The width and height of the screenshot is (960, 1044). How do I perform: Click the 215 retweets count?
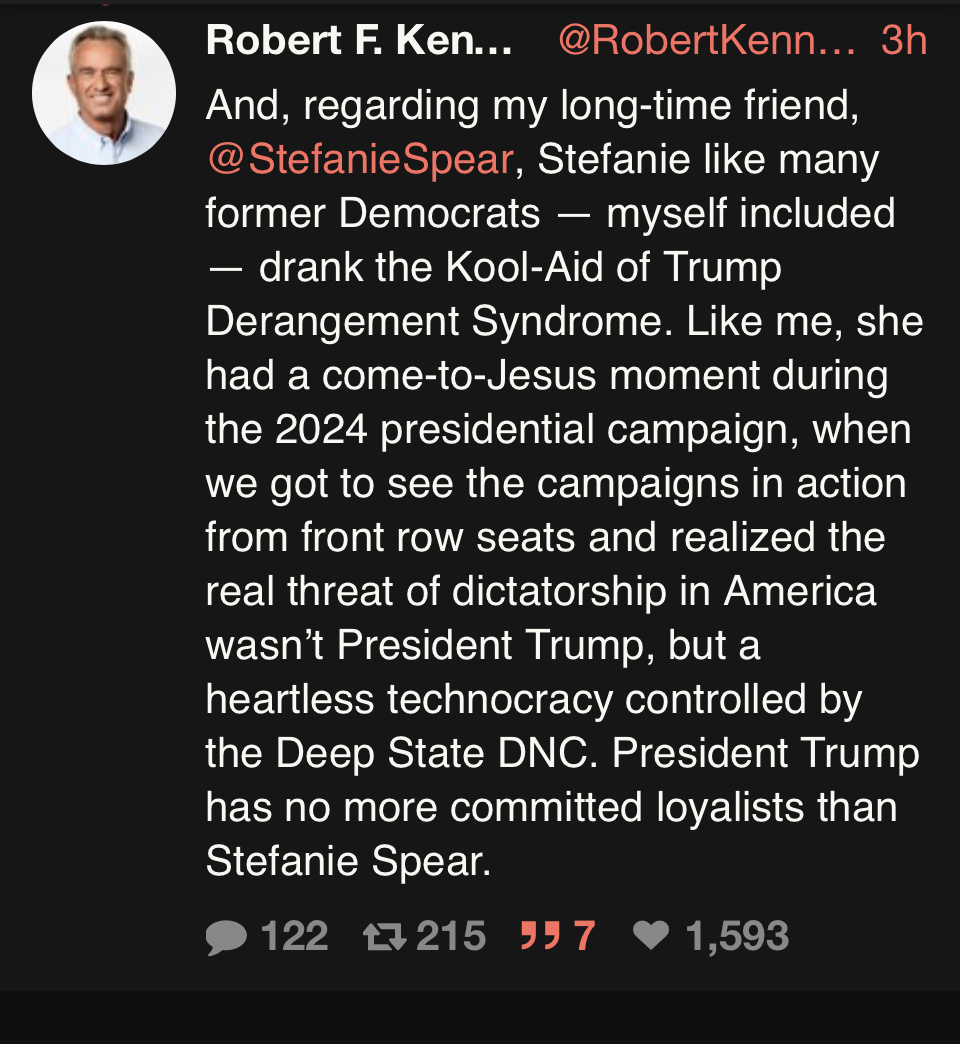click(451, 937)
